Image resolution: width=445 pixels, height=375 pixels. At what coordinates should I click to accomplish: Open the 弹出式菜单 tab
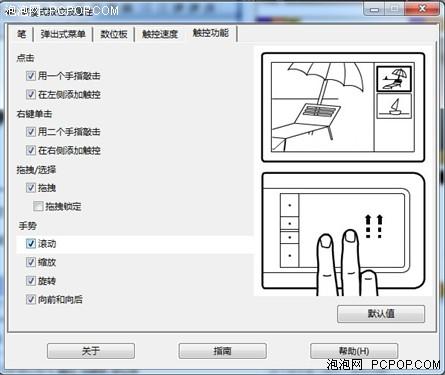point(63,34)
